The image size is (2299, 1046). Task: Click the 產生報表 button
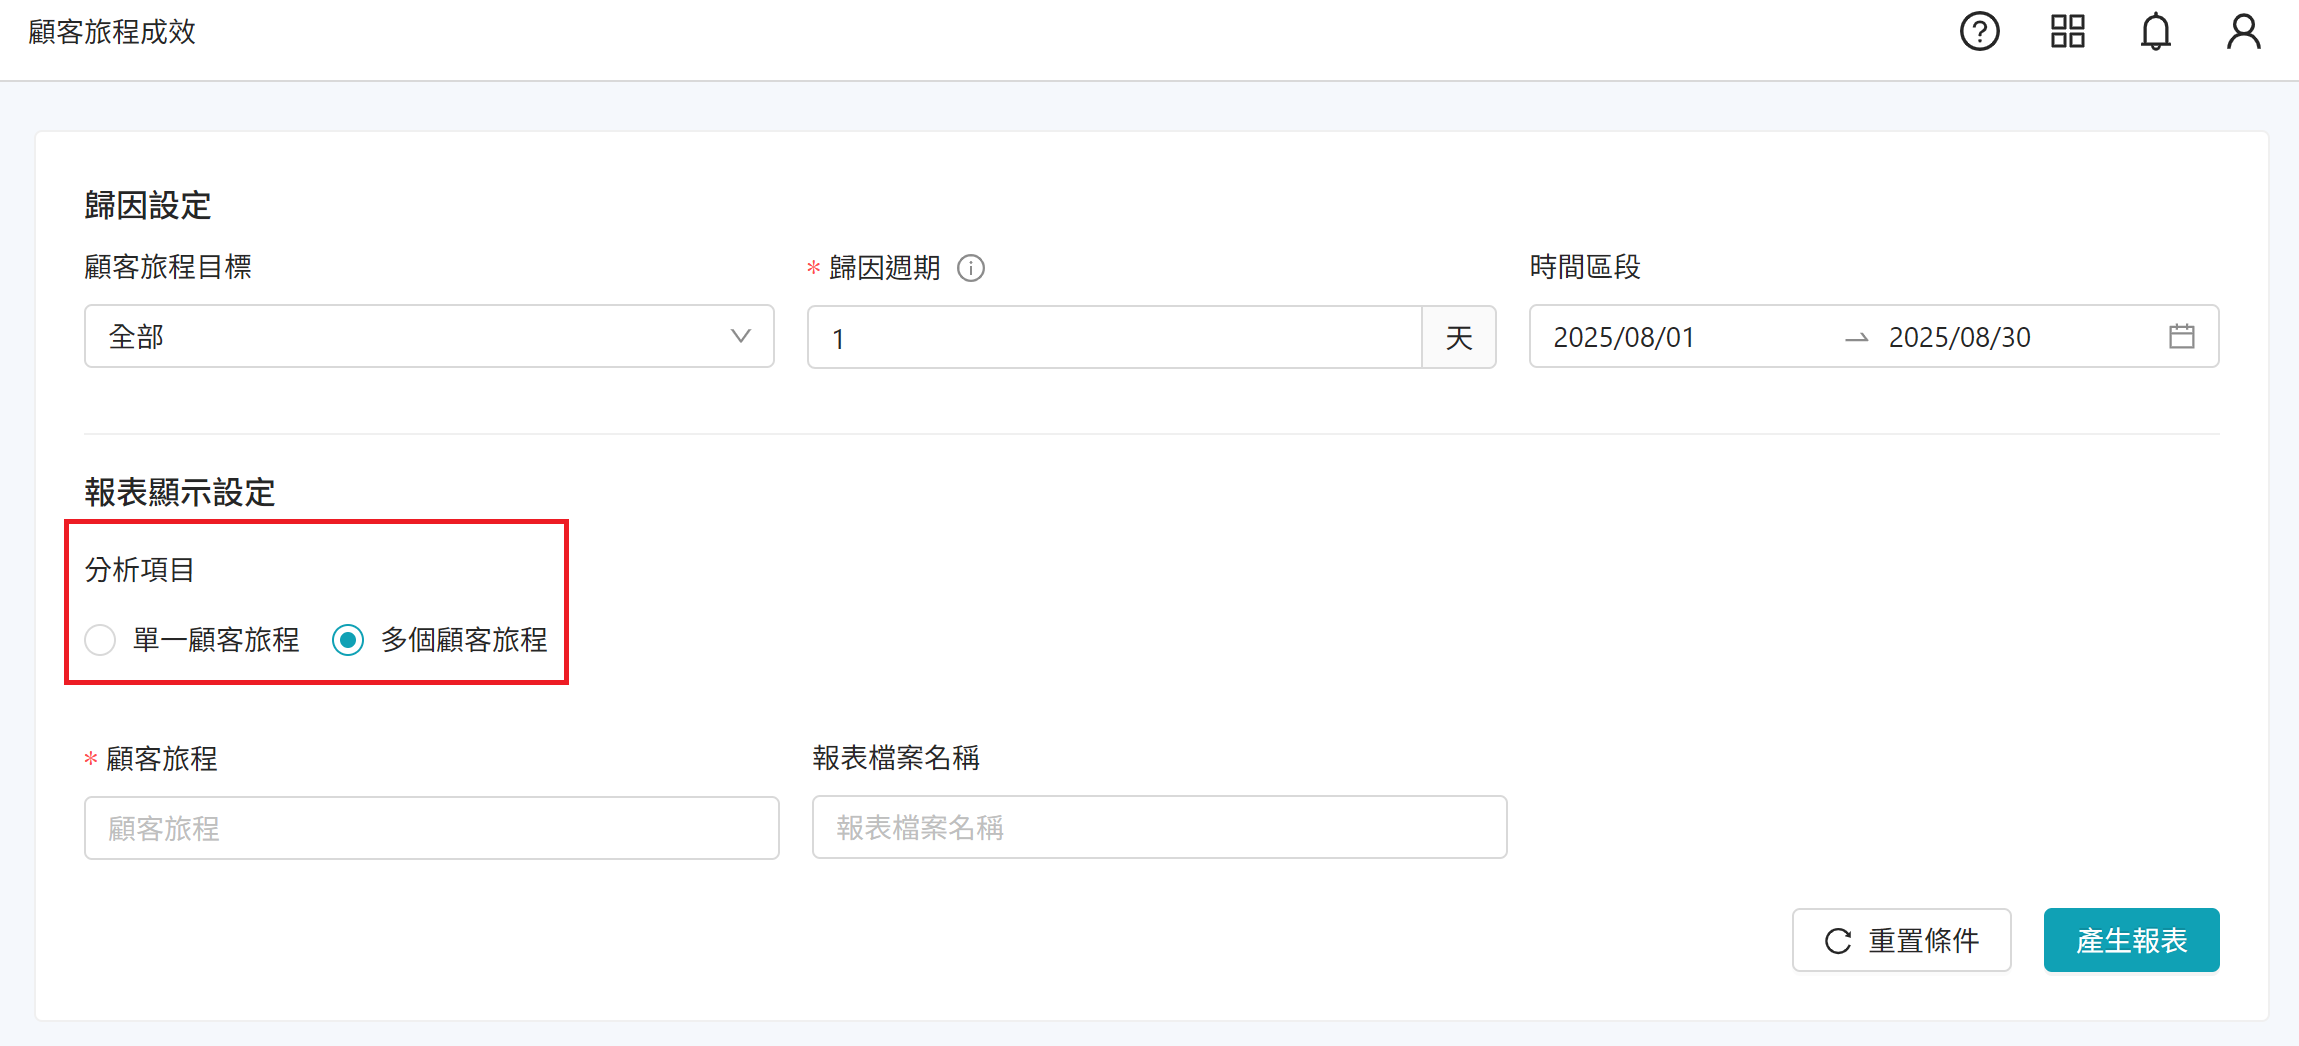pyautogui.click(x=2131, y=940)
